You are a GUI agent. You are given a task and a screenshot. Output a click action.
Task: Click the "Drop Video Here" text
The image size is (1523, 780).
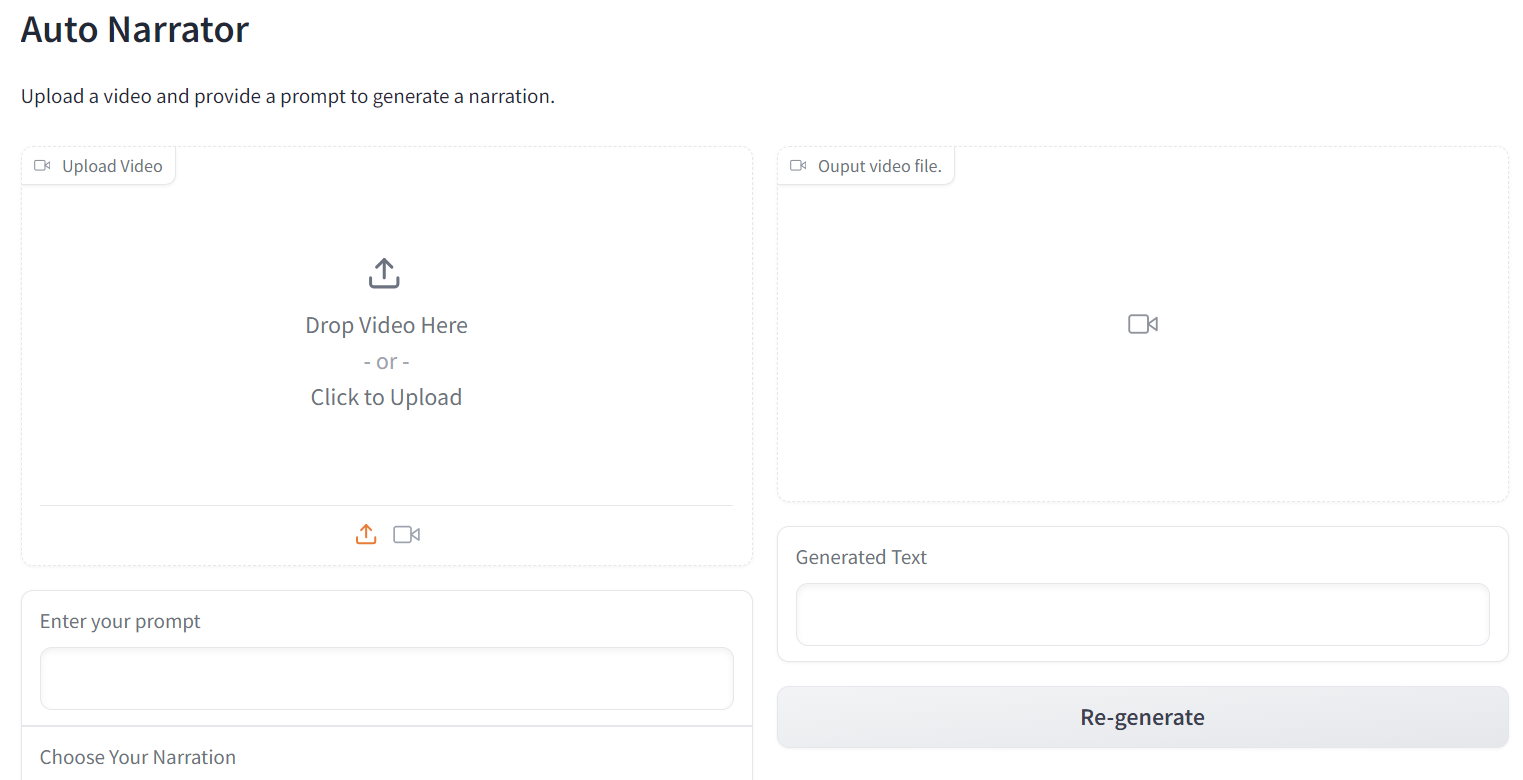coord(386,325)
